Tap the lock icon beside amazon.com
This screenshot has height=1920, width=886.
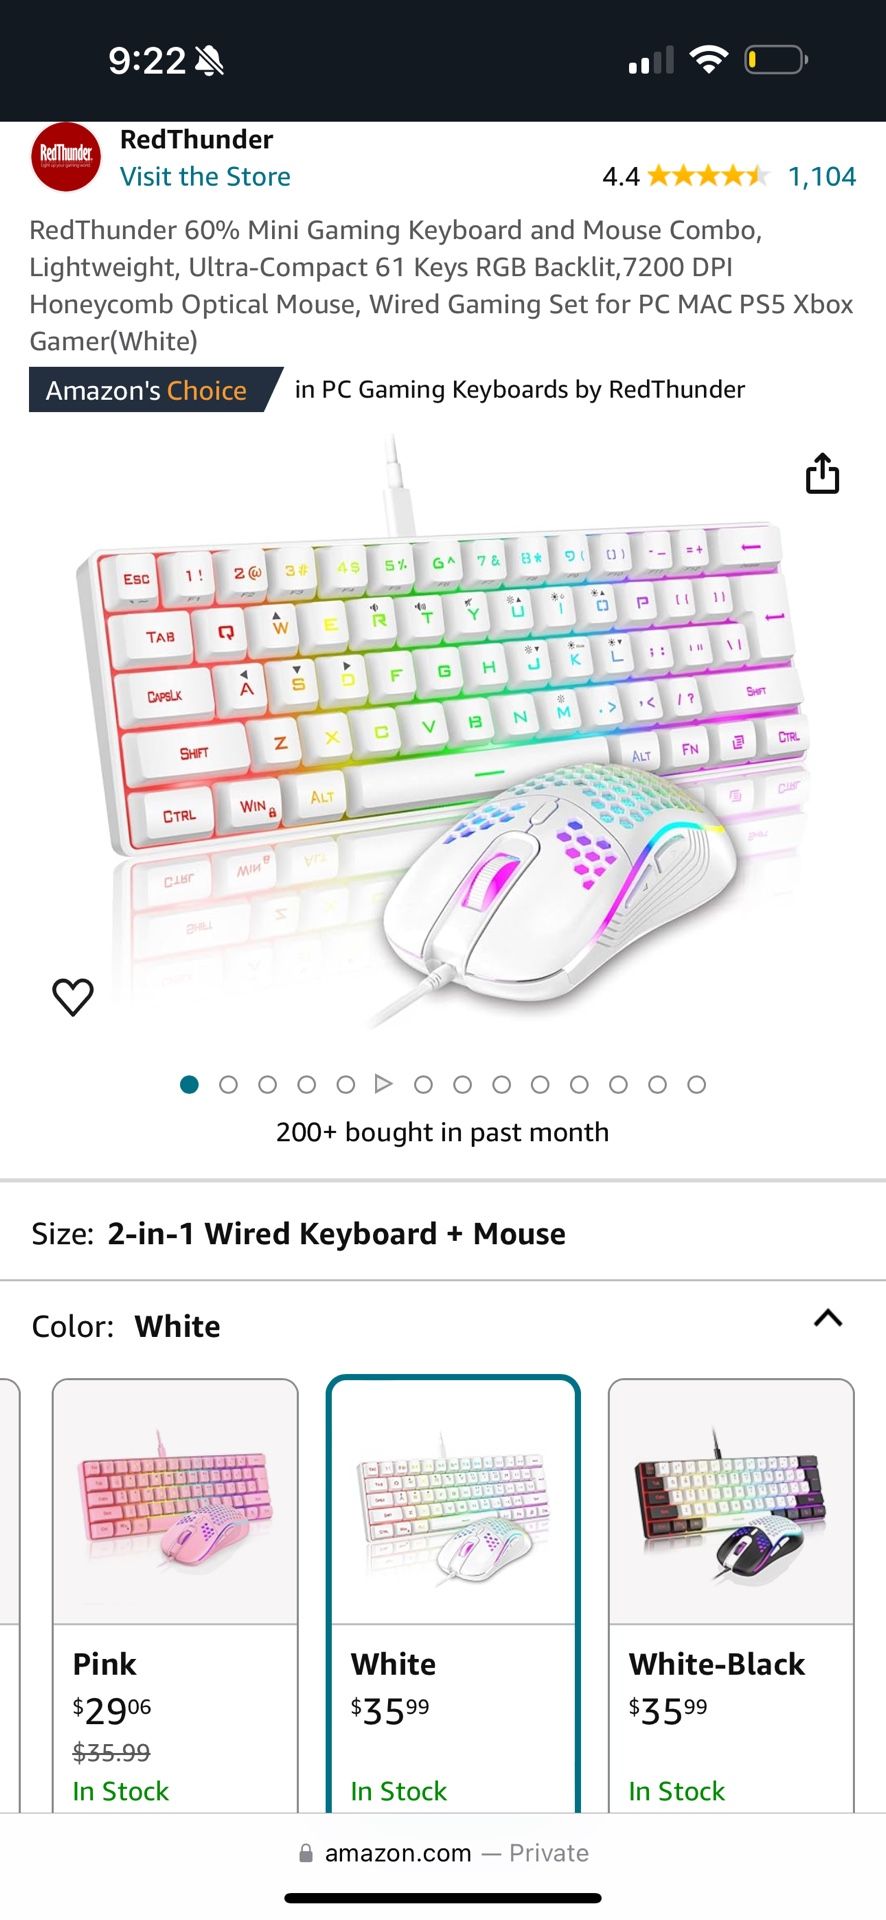pos(306,1853)
